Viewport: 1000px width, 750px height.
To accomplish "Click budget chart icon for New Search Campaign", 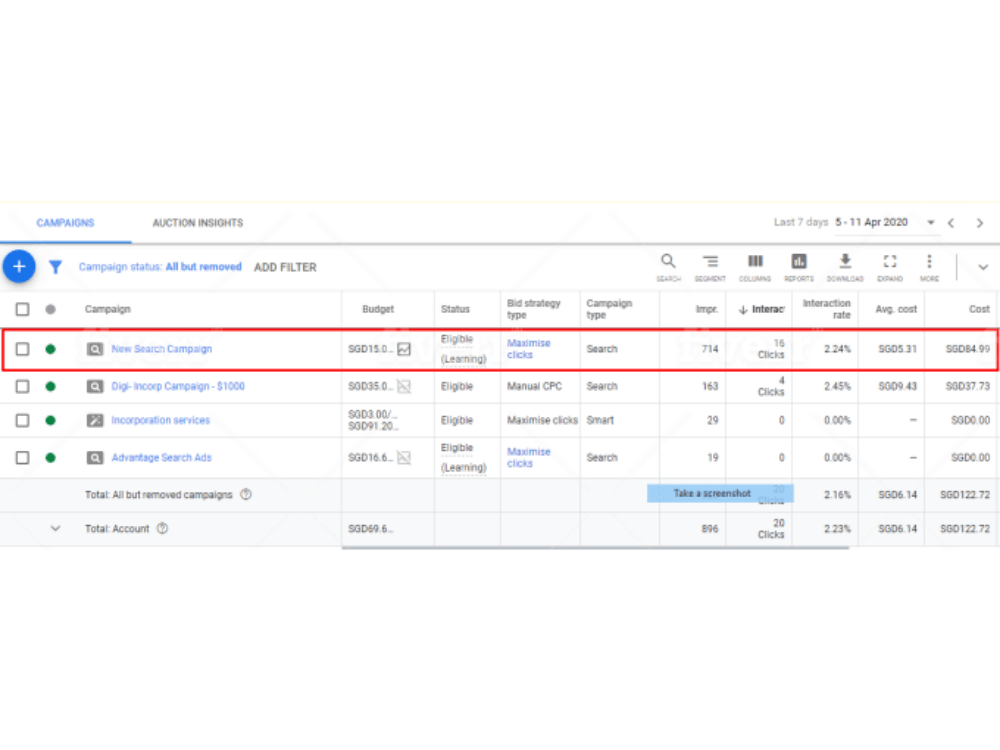I will point(404,349).
